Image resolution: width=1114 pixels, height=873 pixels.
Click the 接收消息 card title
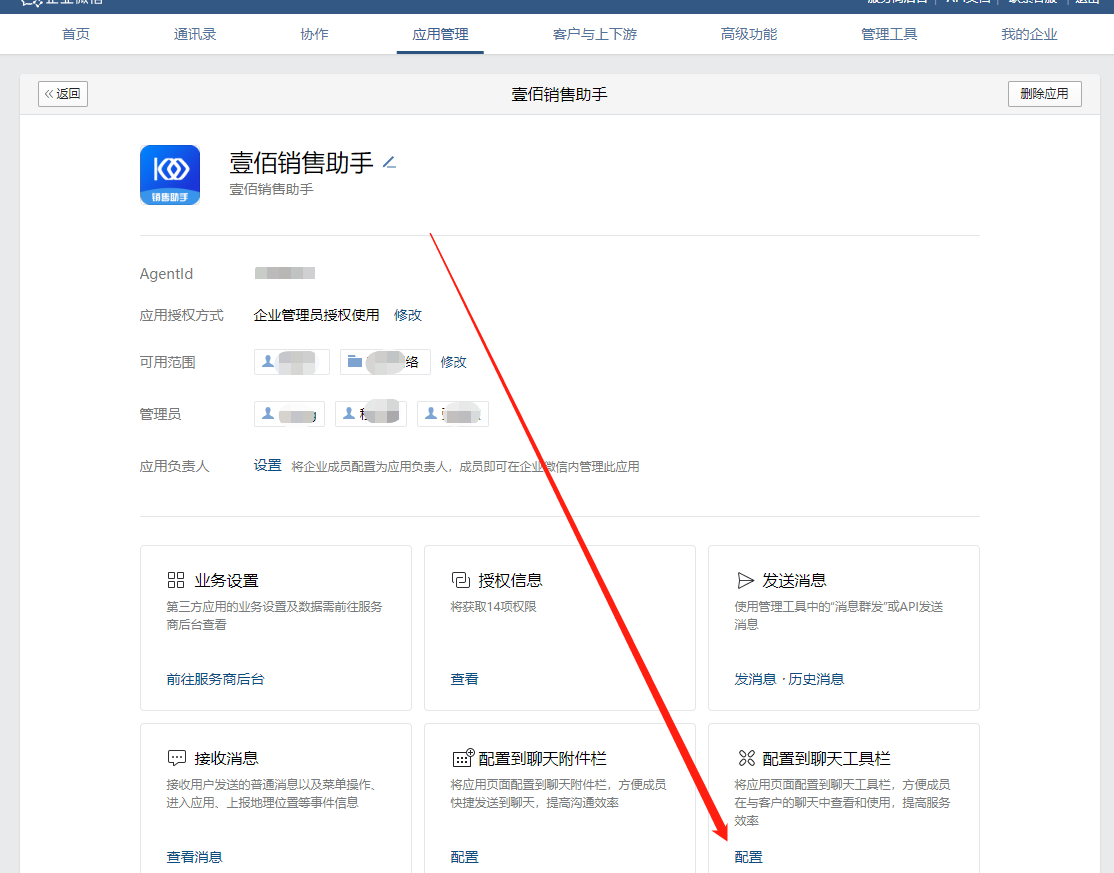coord(227,759)
